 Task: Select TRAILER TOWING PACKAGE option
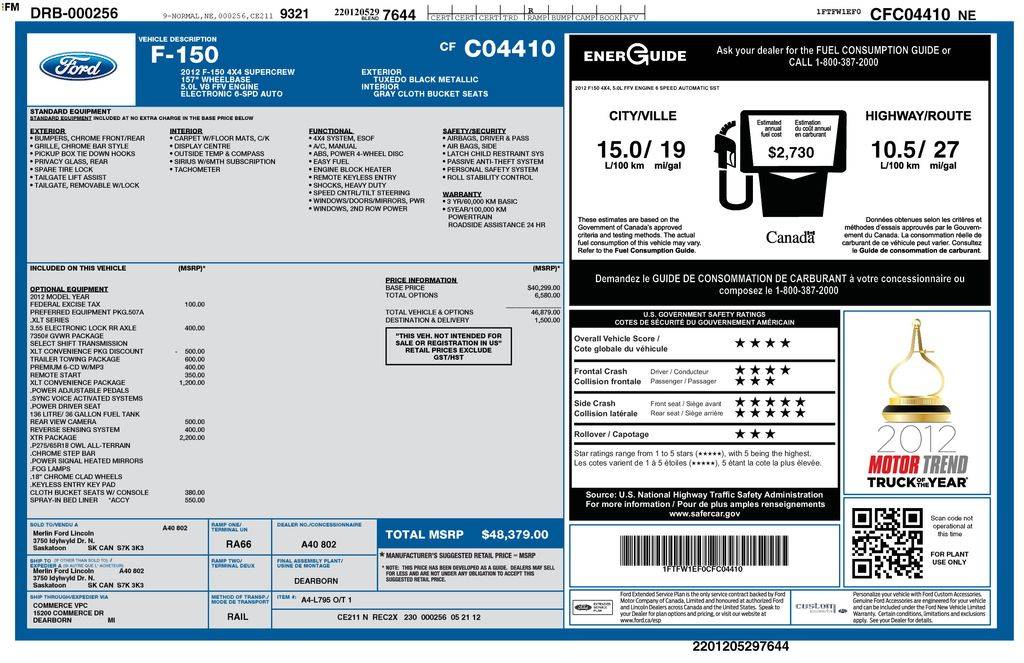click(x=118, y=359)
